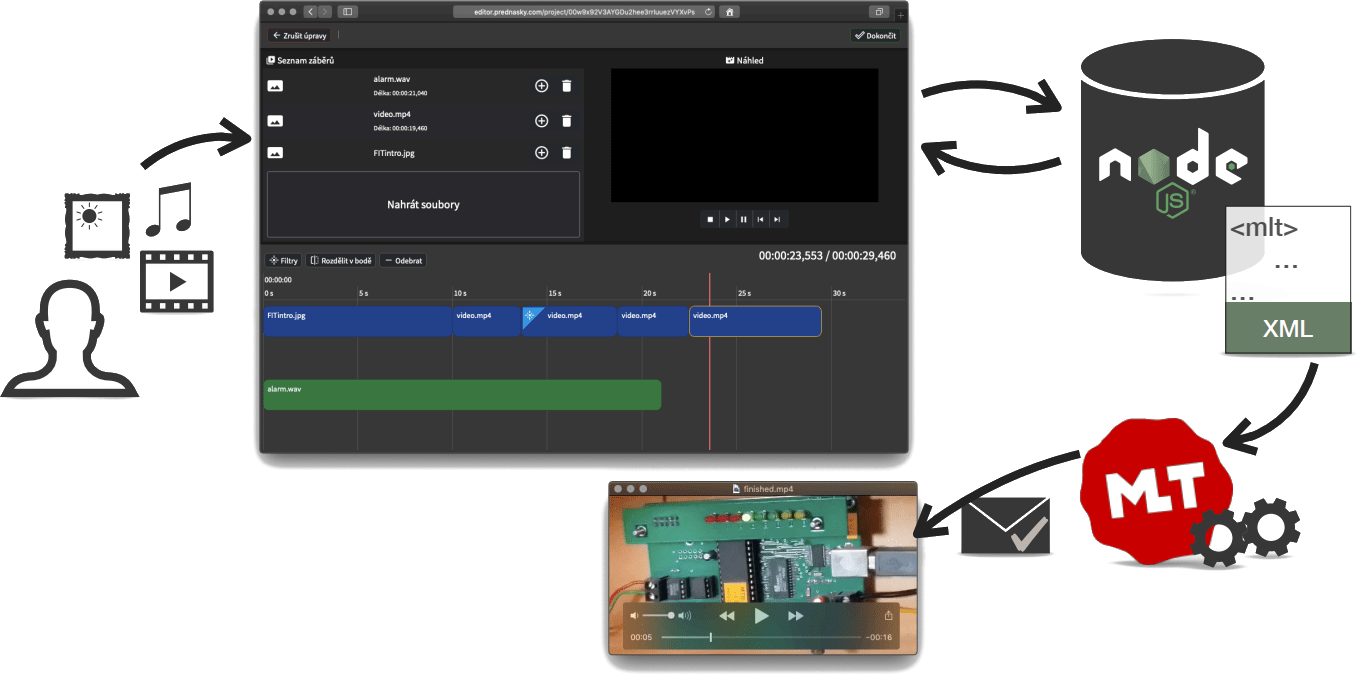
Task: Add video.mp4 to the timeline via plus button
Action: pyautogui.click(x=540, y=120)
